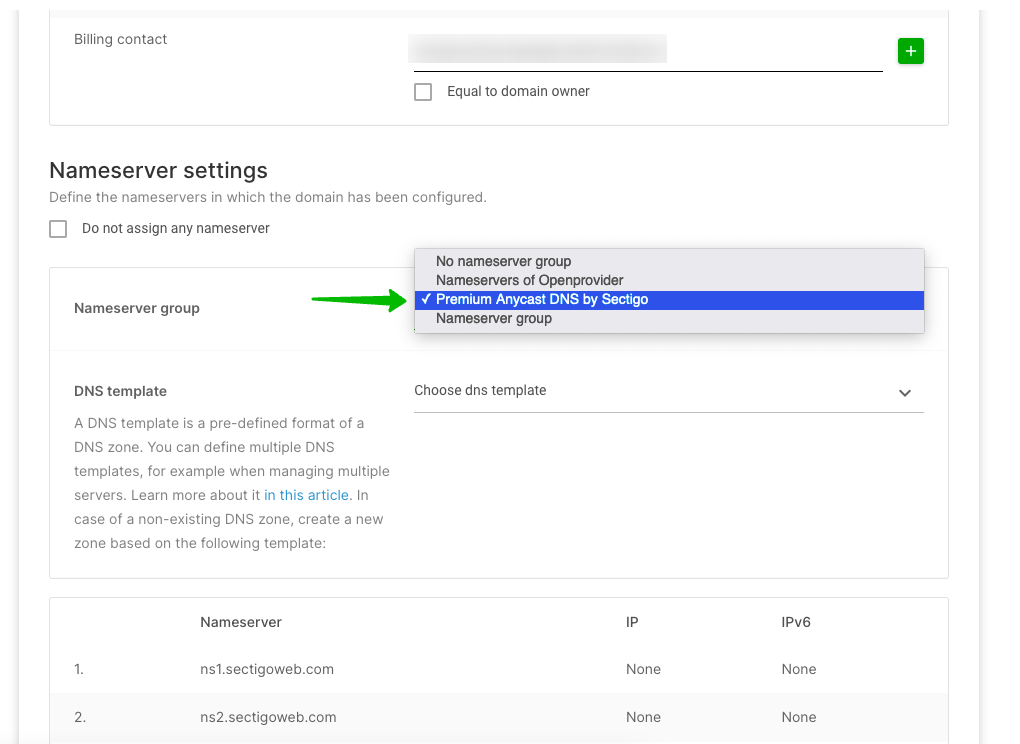Click row number 1. in nameserver table
Screen dimensions: 1020x744
click(79, 669)
